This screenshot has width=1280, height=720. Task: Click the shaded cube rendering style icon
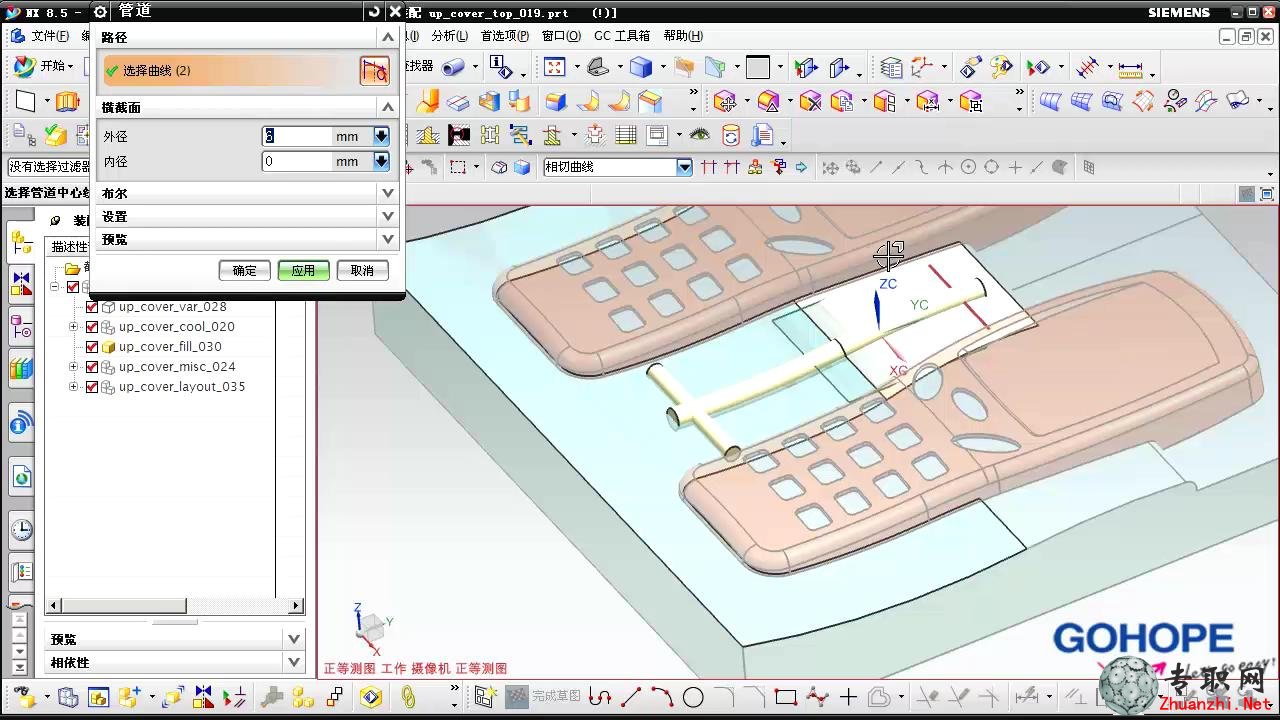pyautogui.click(x=641, y=67)
